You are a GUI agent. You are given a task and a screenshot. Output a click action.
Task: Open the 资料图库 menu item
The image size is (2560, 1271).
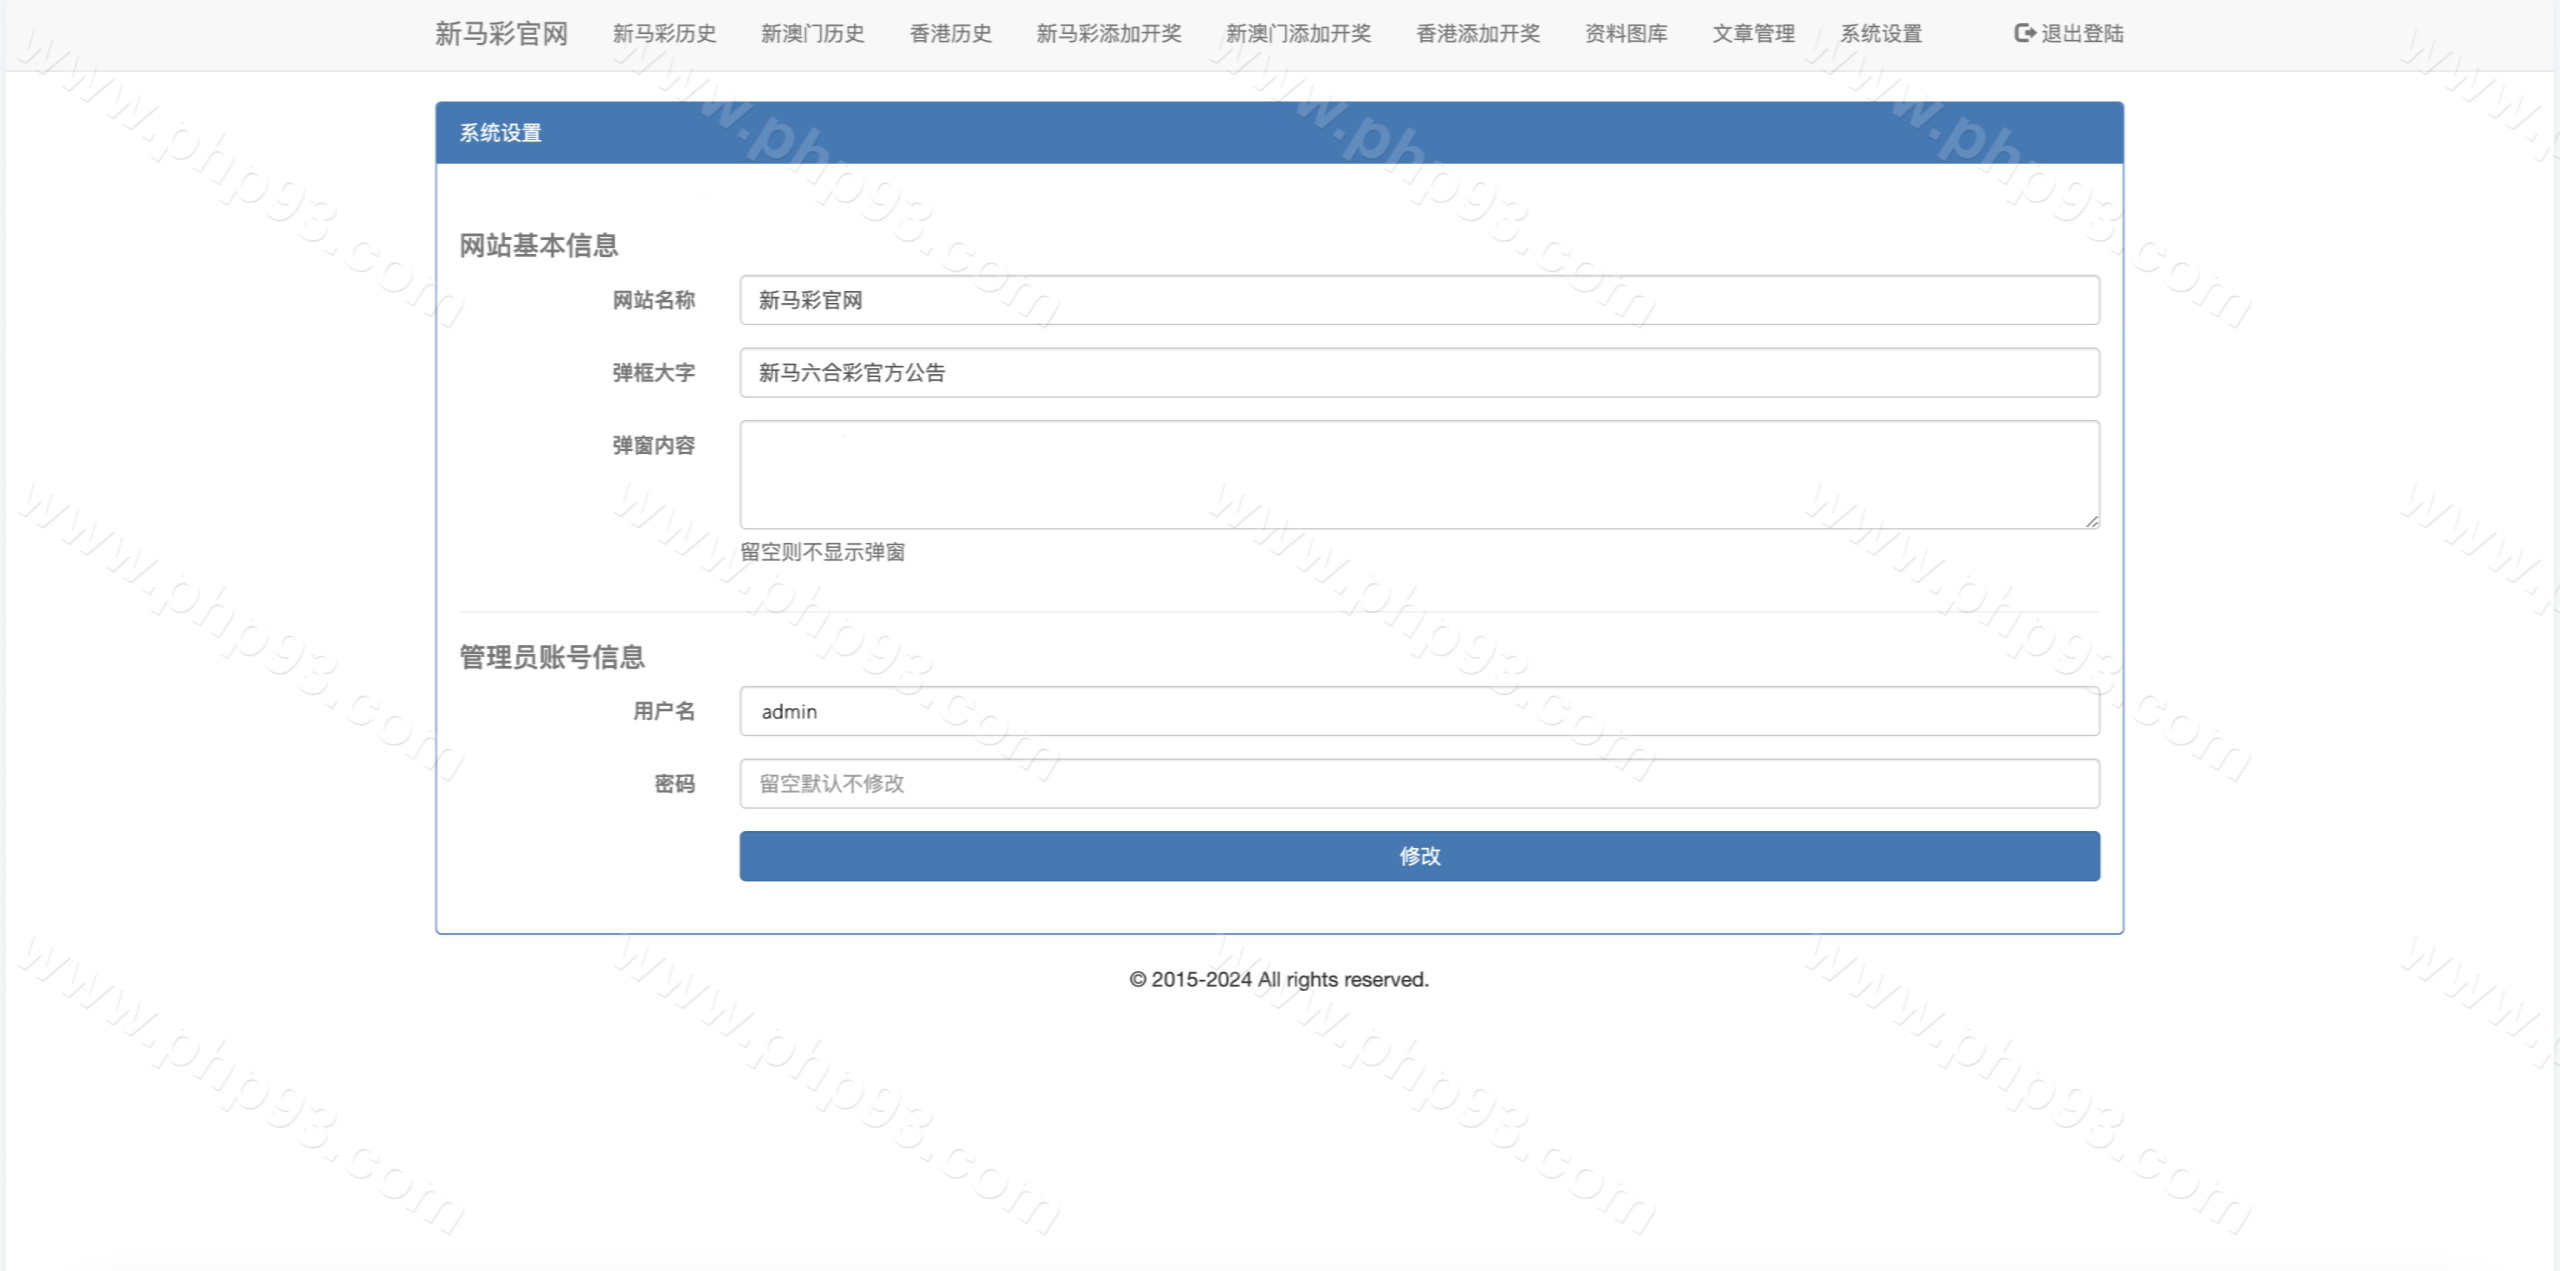click(x=1626, y=33)
